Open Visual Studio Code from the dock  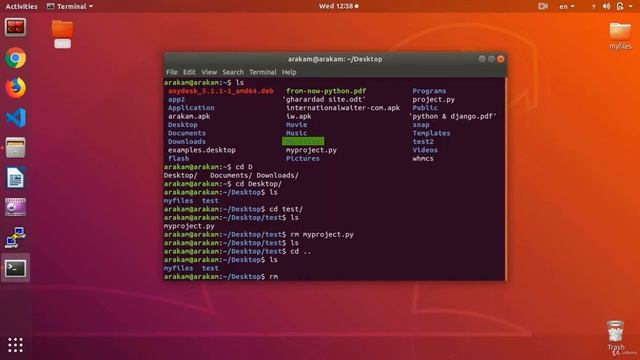pyautogui.click(x=16, y=118)
